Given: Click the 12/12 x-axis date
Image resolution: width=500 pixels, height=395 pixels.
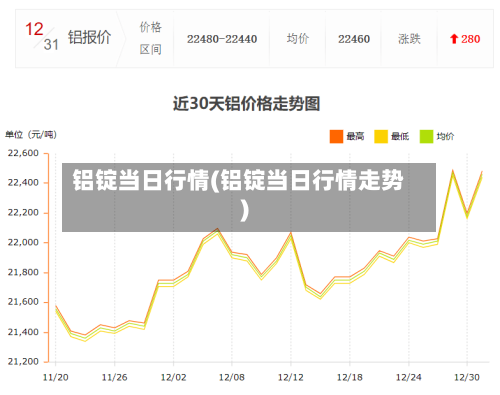Looking at the screenshot, I should [x=291, y=377].
